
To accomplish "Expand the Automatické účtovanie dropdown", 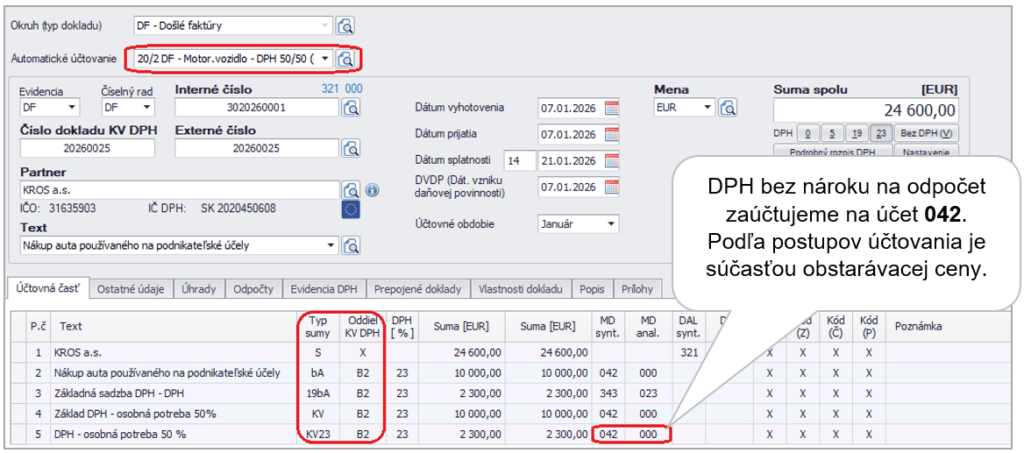I will pos(325,59).
